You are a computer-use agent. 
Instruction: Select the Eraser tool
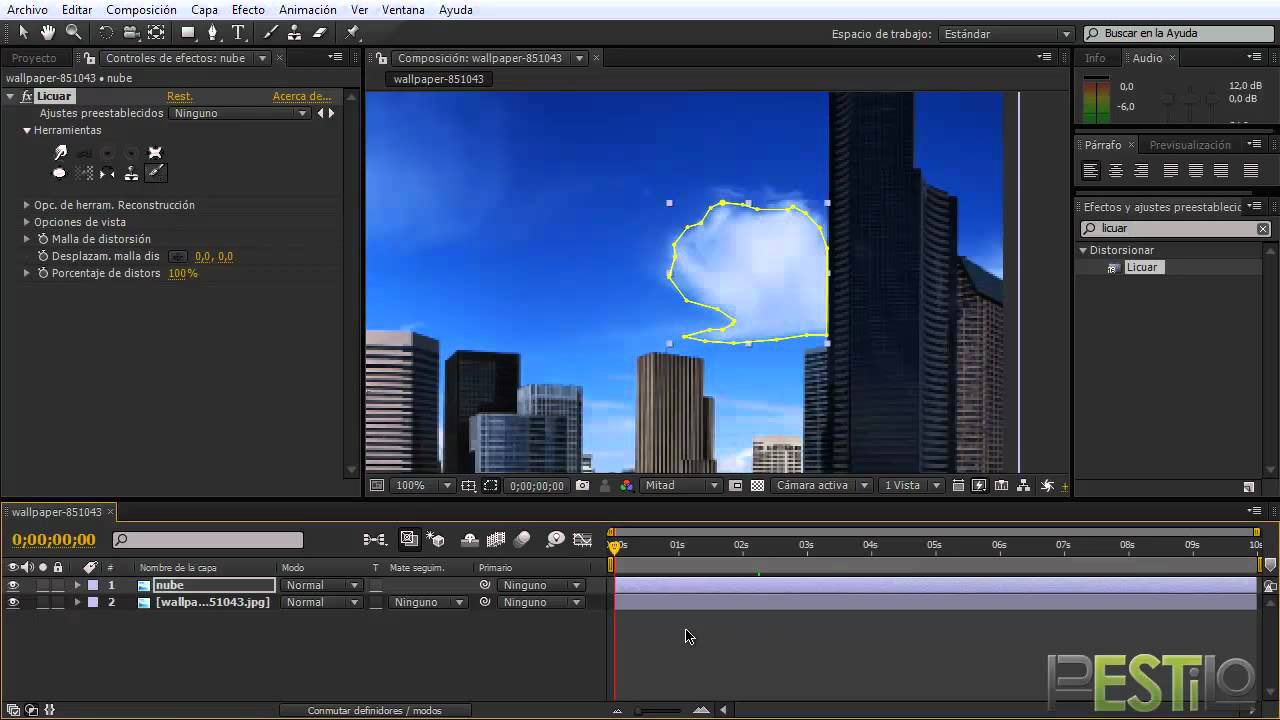click(x=320, y=32)
